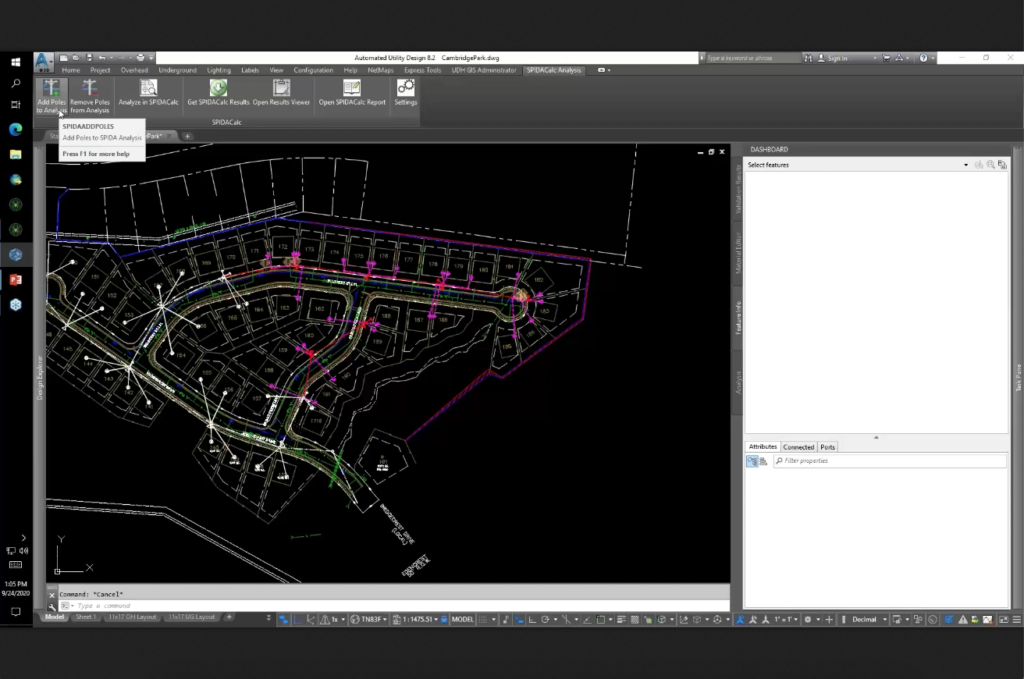Viewport: 1024px width, 679px height.
Task: Open Design Explorer side palette
Action: (40, 377)
